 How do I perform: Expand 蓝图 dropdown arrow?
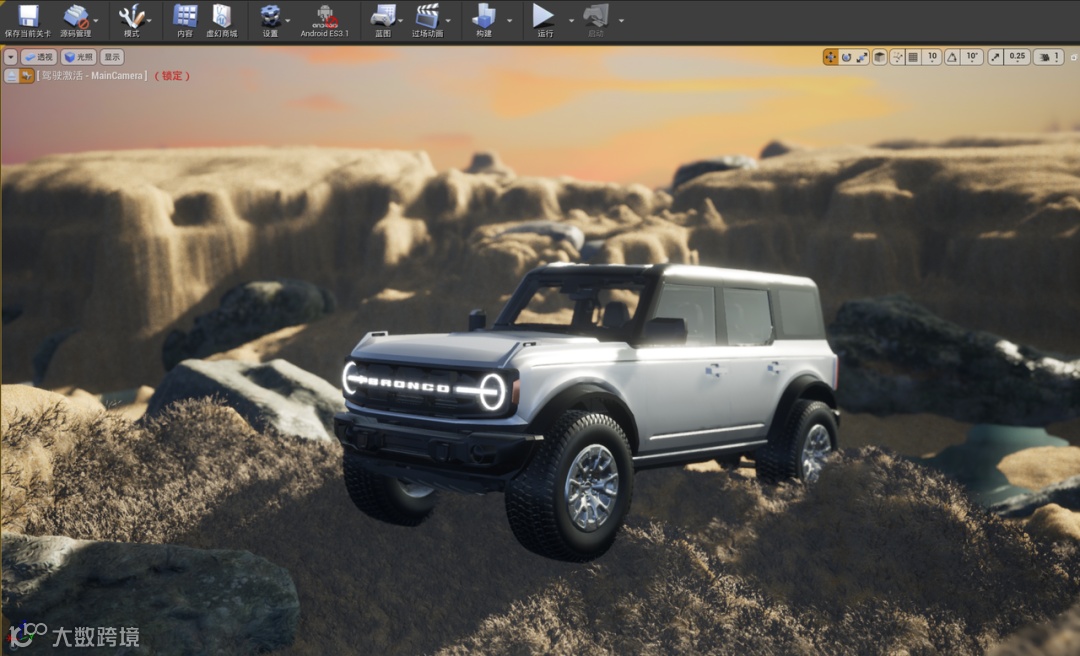pos(401,20)
